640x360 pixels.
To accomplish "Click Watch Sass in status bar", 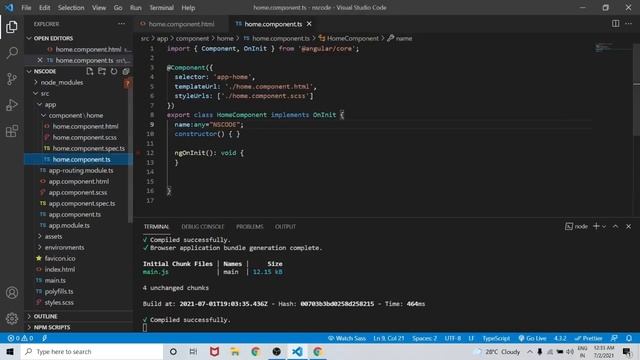I will [x=347, y=338].
